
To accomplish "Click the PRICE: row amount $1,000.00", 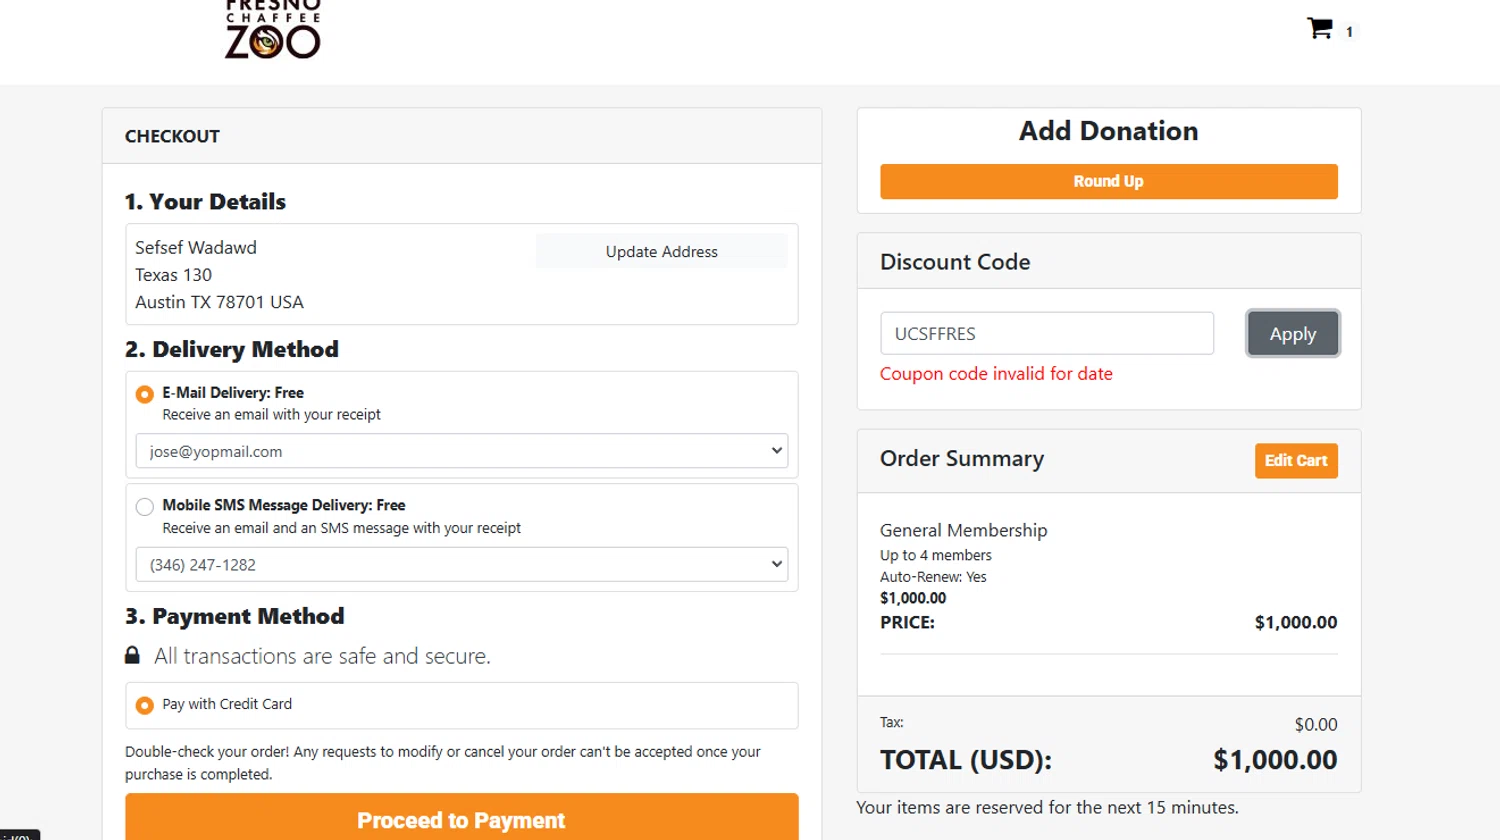I will 1296,622.
